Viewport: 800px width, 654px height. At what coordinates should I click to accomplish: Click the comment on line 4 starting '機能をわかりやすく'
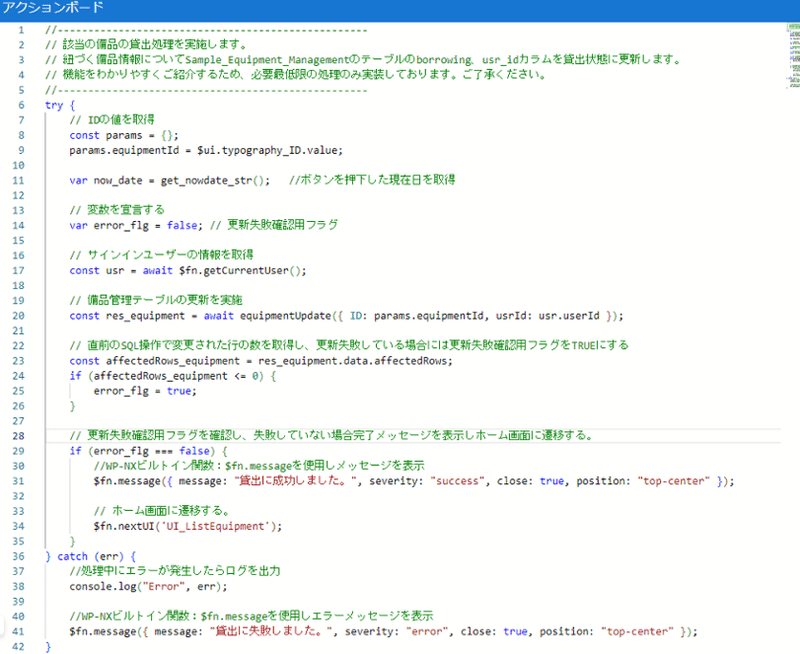coord(296,75)
